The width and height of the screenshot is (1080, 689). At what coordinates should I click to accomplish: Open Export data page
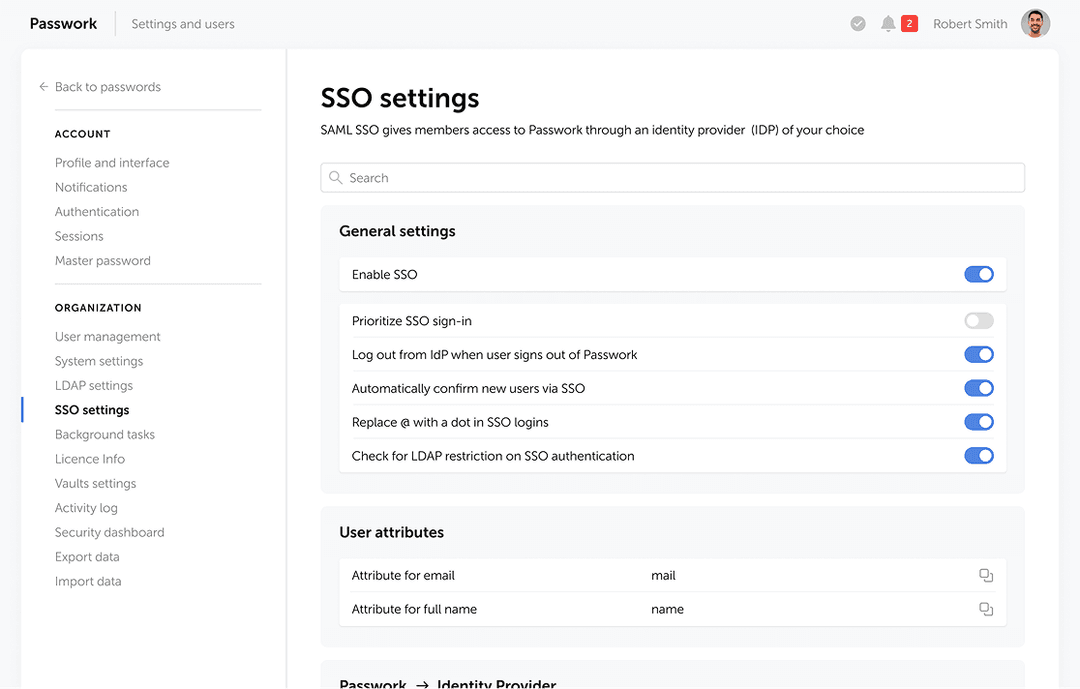pos(87,557)
